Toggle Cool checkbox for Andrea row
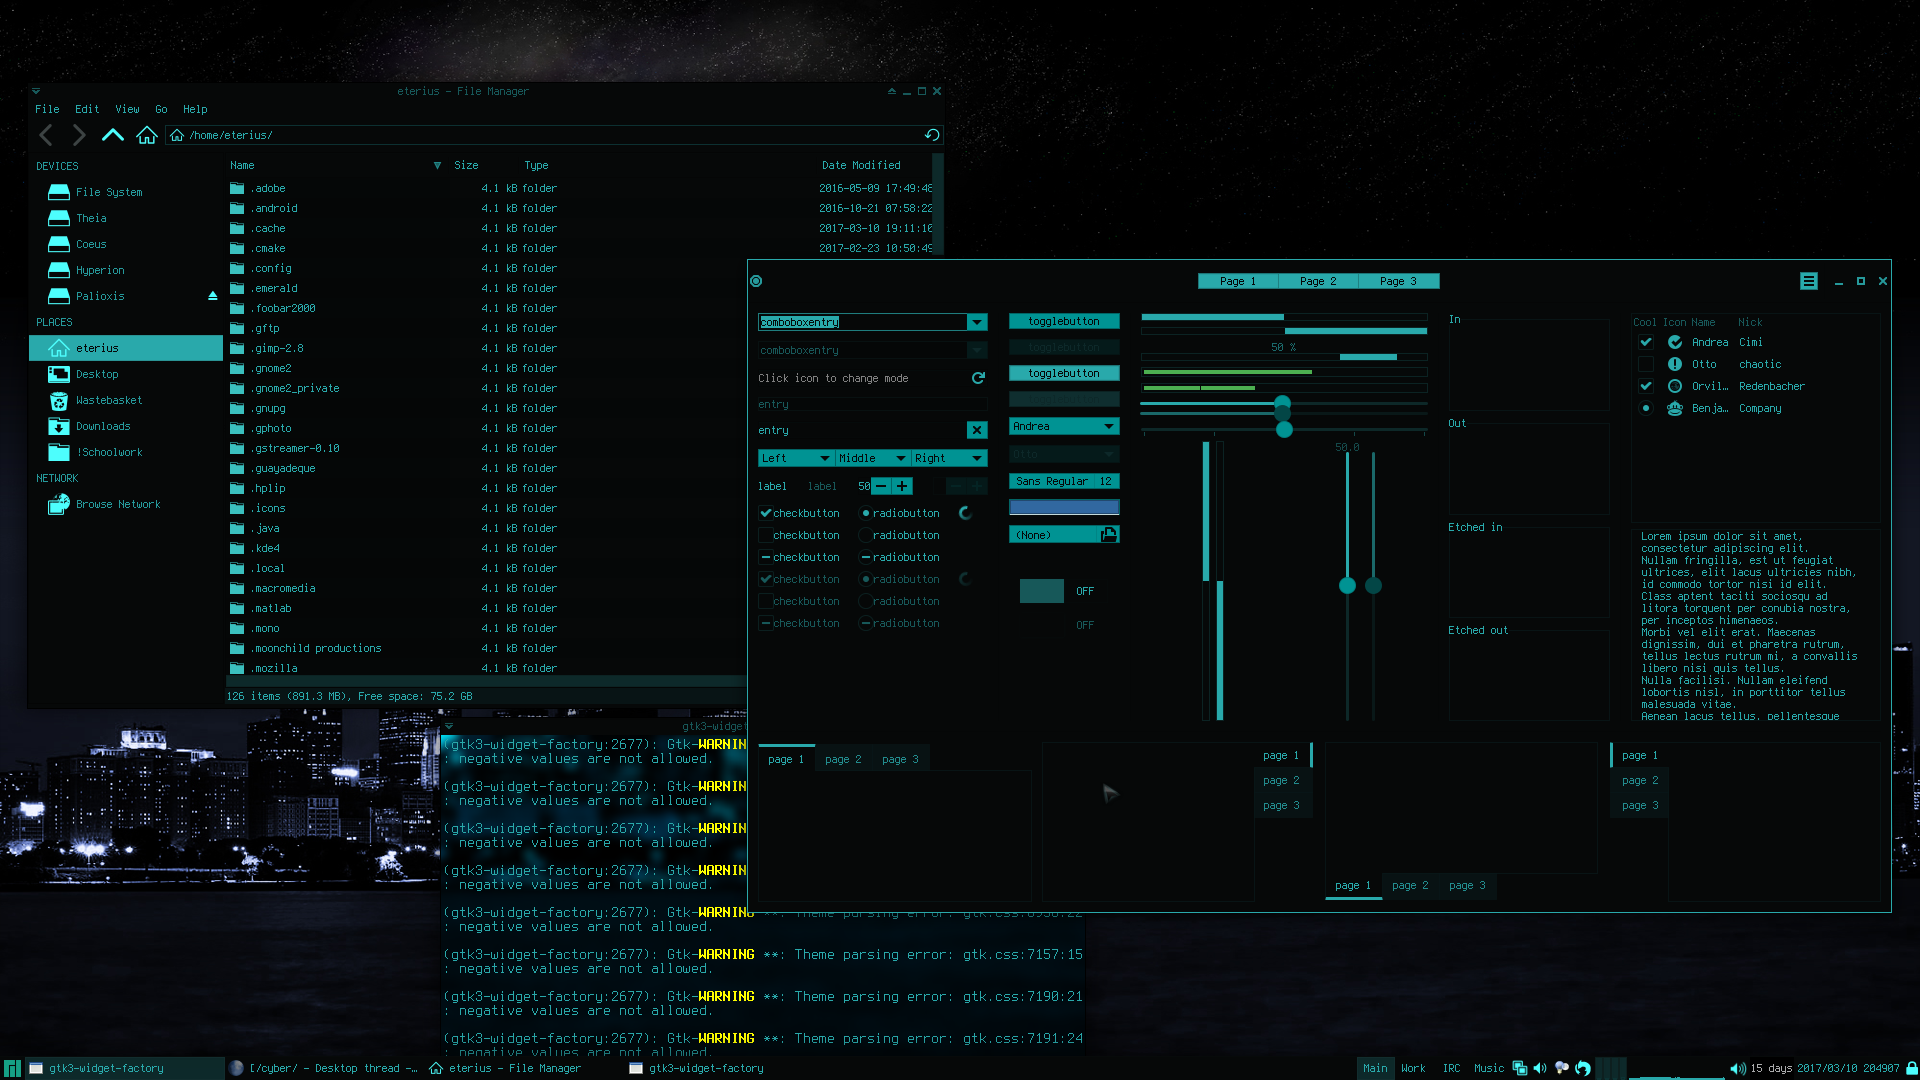Viewport: 1920px width, 1080px height. tap(1645, 342)
